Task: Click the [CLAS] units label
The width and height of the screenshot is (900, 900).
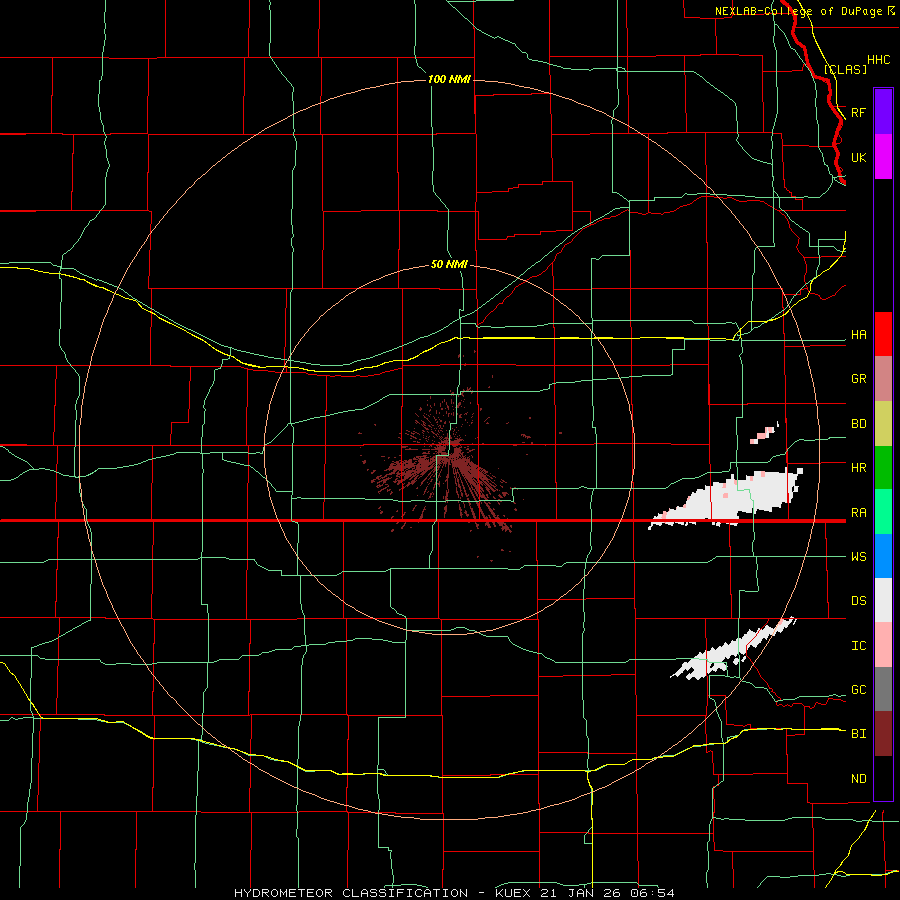Action: pos(845,69)
